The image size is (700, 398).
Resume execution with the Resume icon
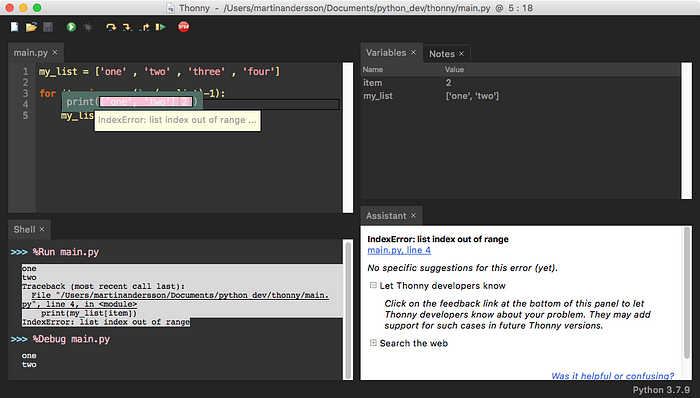161,27
